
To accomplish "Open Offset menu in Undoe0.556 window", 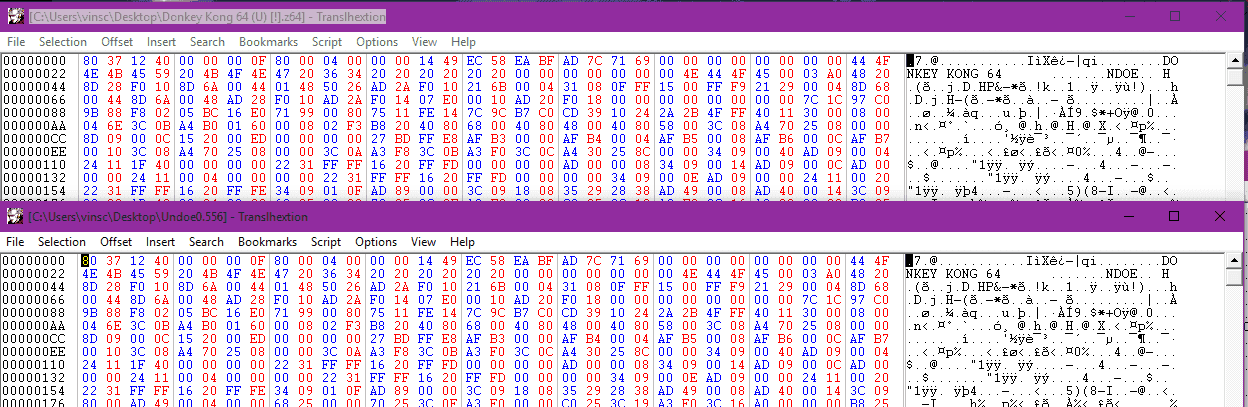I will (116, 242).
